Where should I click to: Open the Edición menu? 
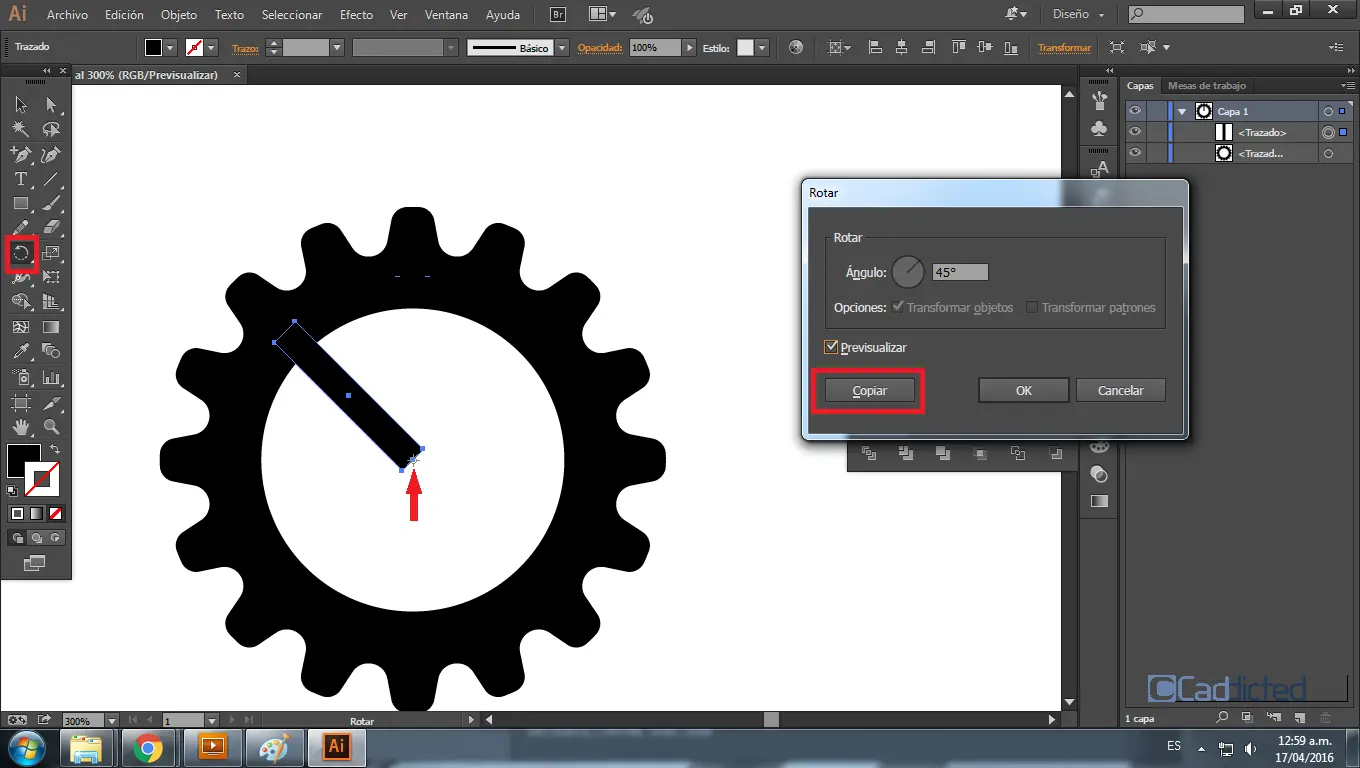point(124,15)
